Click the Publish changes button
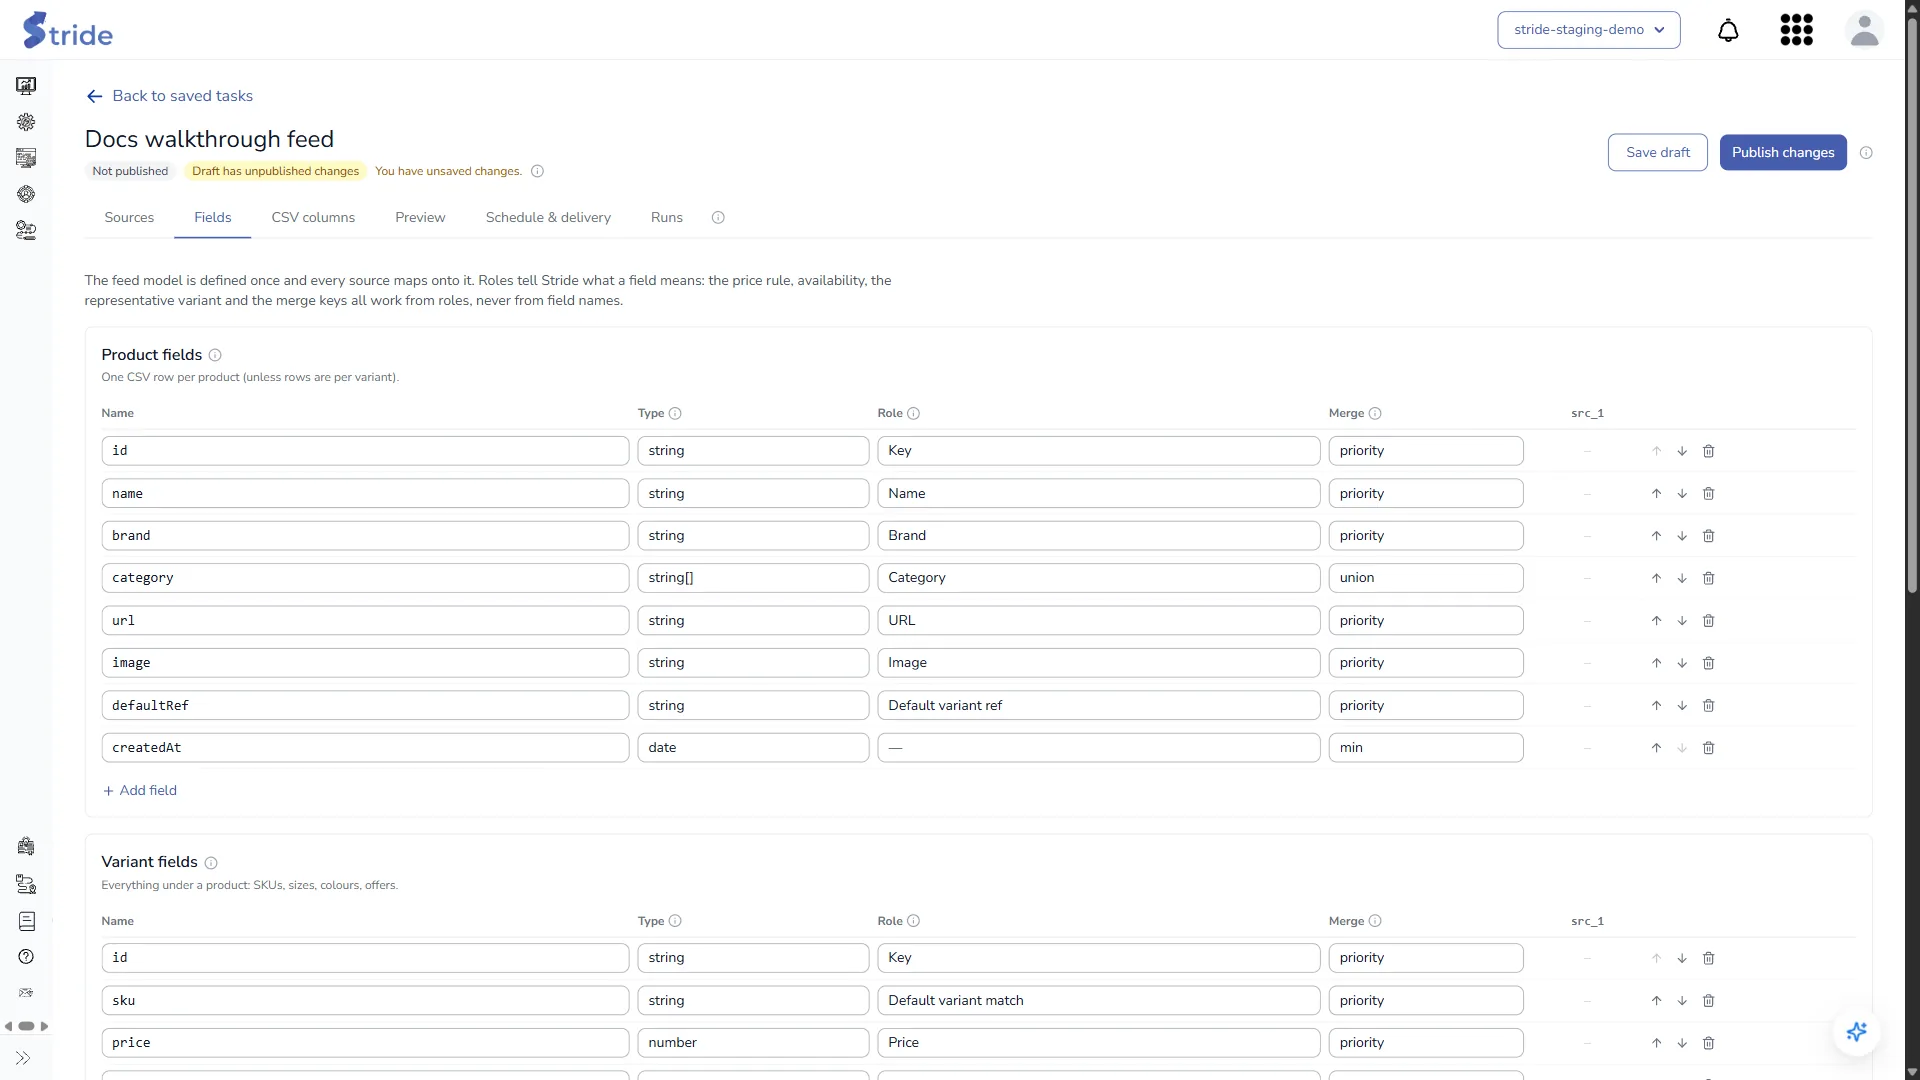The width and height of the screenshot is (1920, 1080). (x=1782, y=153)
